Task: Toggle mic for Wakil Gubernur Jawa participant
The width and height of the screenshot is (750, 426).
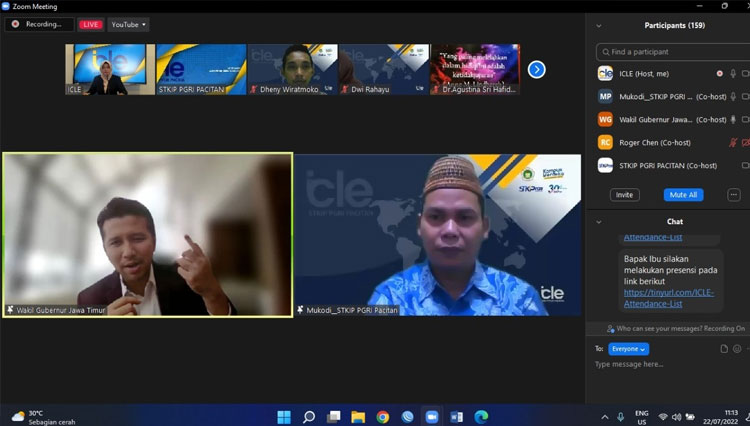Action: pos(733,119)
